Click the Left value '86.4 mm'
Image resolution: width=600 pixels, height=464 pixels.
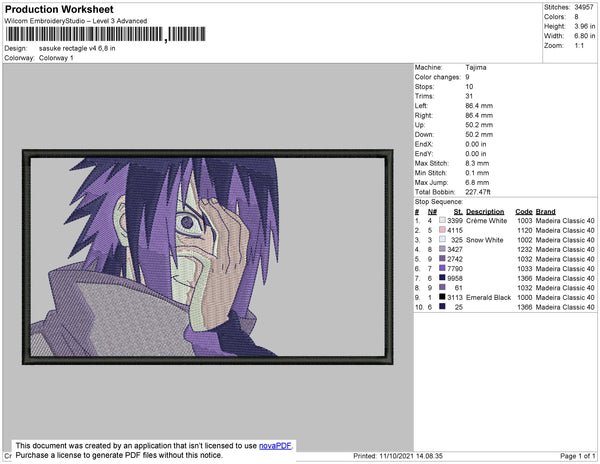pos(479,106)
